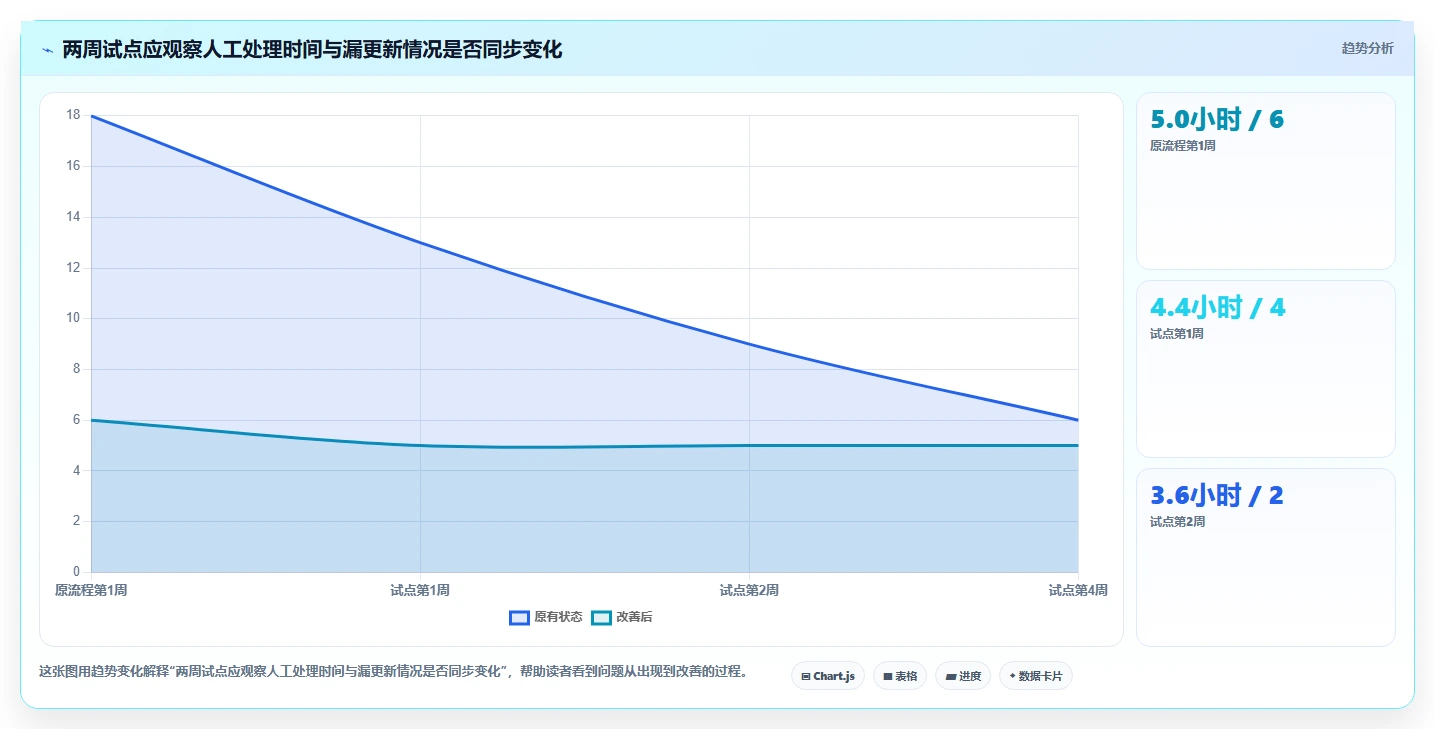Click the 原有状态 legend text
This screenshot has width=1435, height=729.
[x=558, y=618]
